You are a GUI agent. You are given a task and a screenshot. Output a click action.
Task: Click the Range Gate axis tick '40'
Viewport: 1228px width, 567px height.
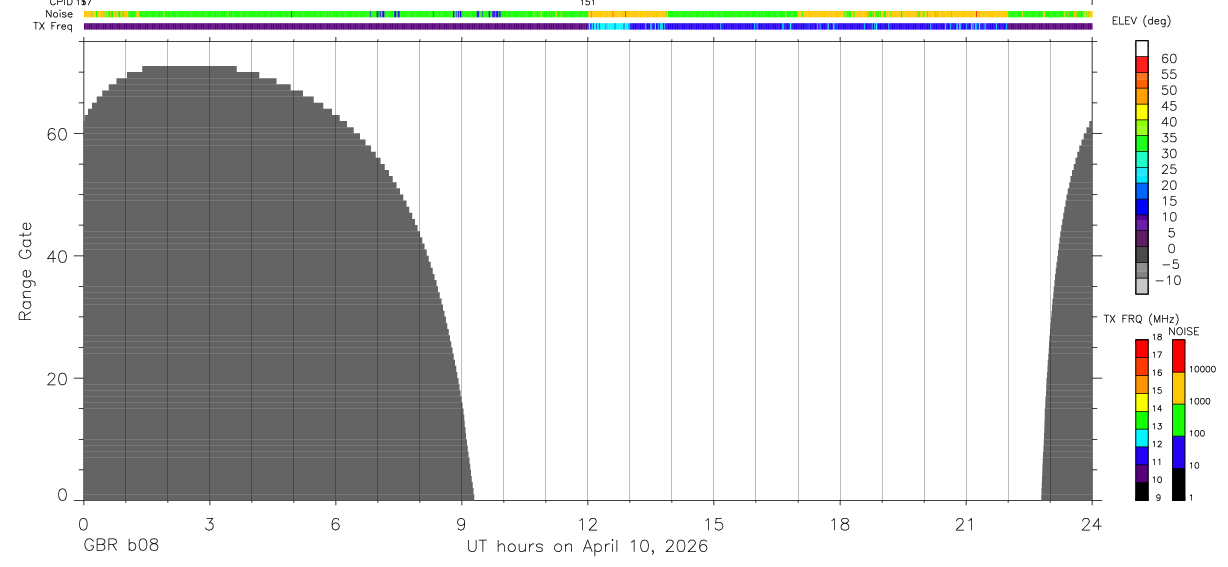[x=59, y=256]
